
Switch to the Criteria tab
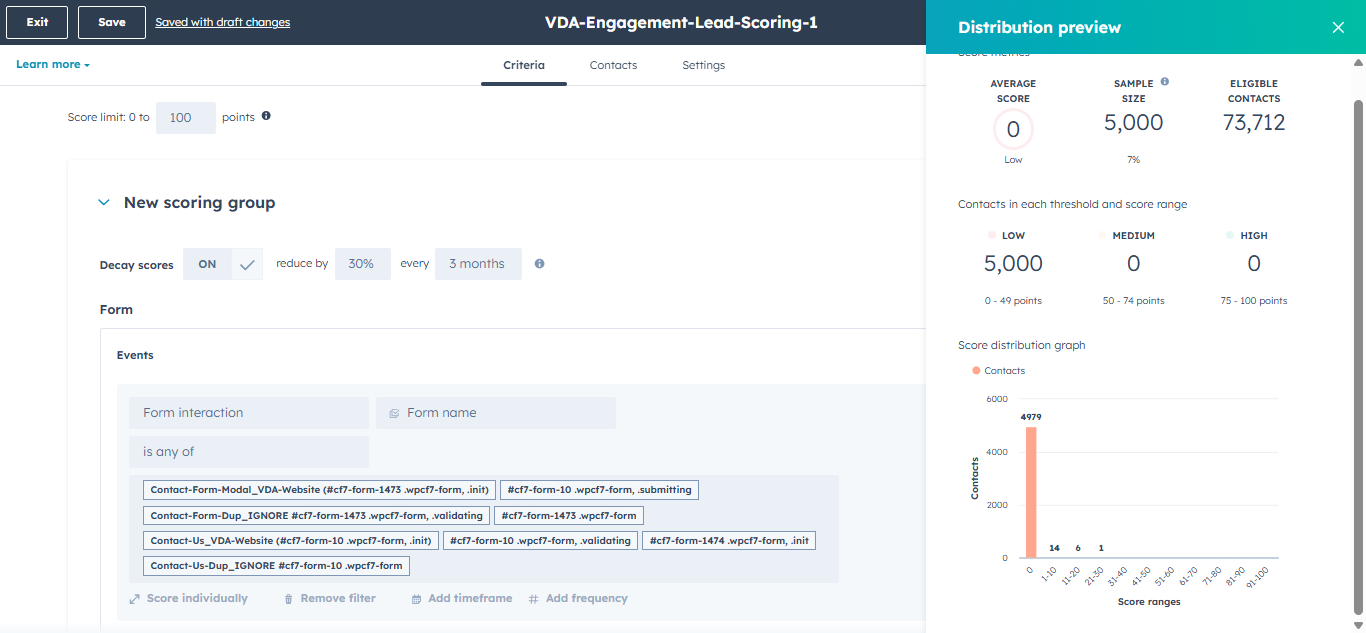524,65
